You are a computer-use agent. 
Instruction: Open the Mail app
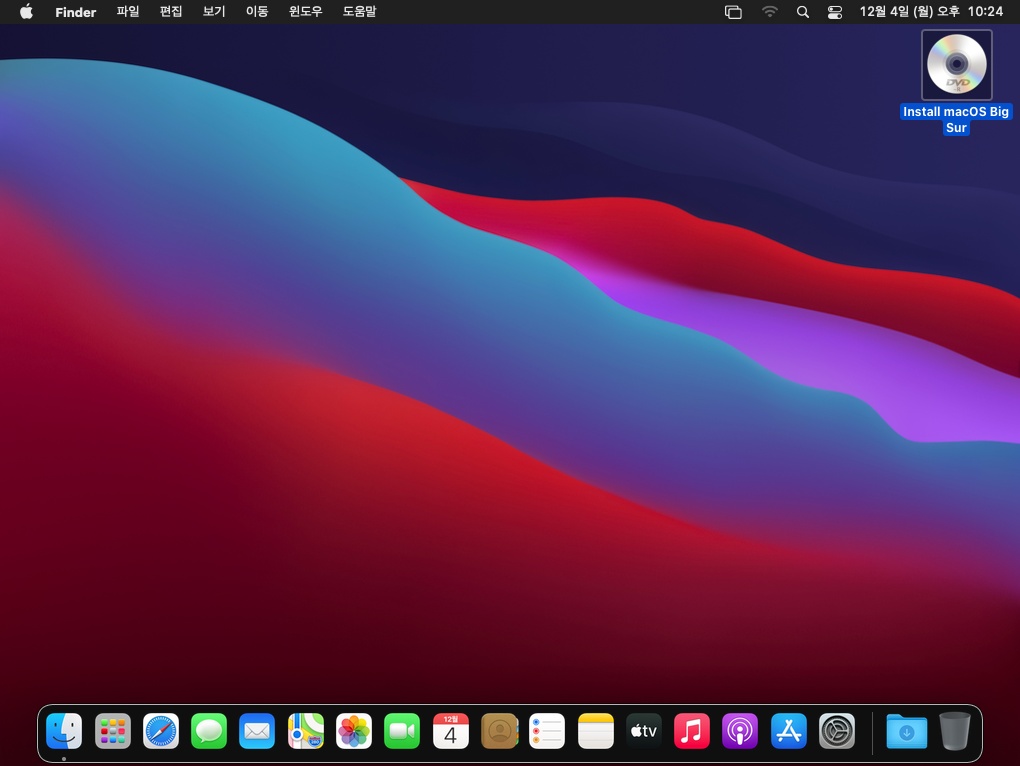click(257, 732)
